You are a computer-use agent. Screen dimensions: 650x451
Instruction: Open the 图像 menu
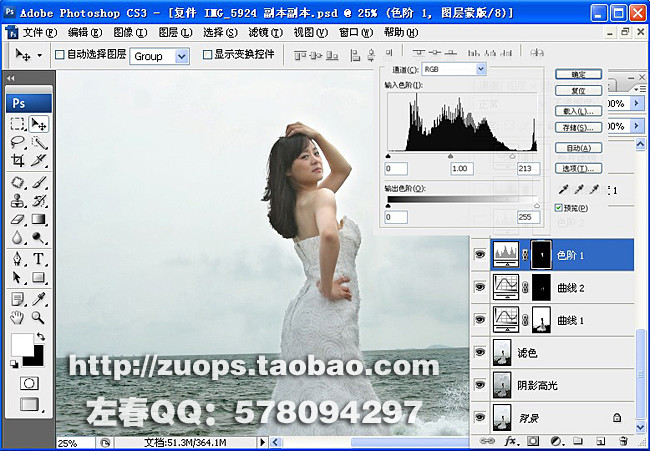click(130, 32)
